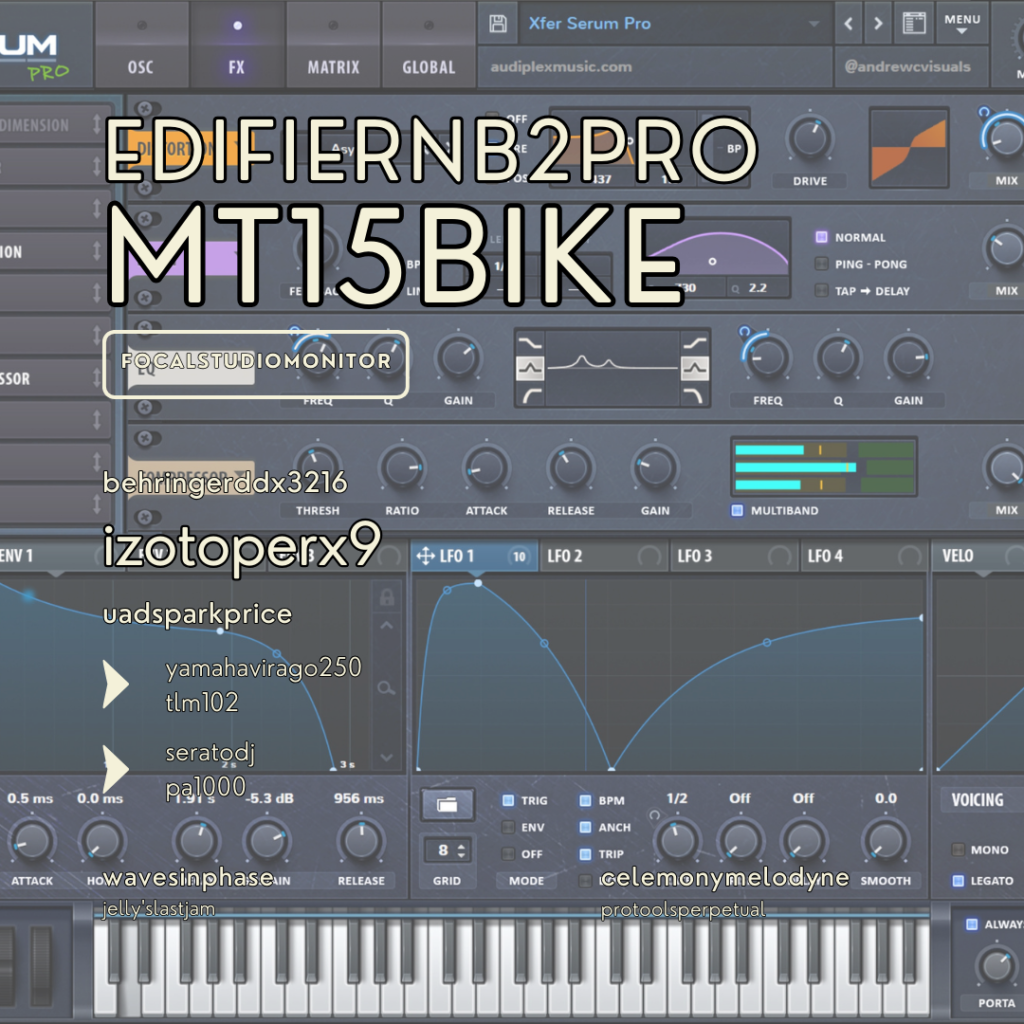Toggle LEGATO voicing
This screenshot has width=1024, height=1024.
pos(958,881)
